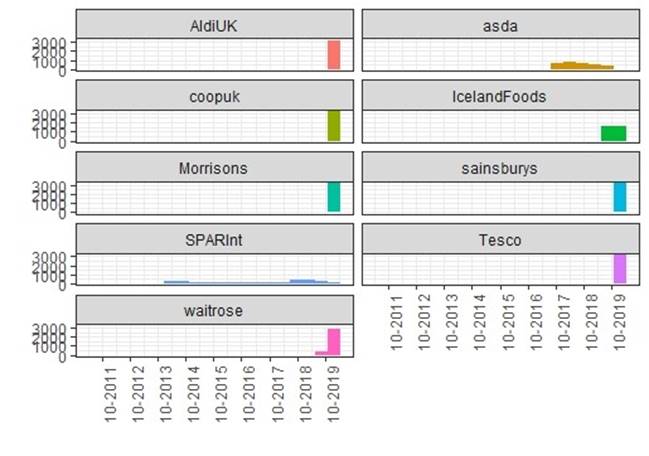Select the coopuk panel title strip
Screen dimensions: 649x456
click(x=214, y=97)
